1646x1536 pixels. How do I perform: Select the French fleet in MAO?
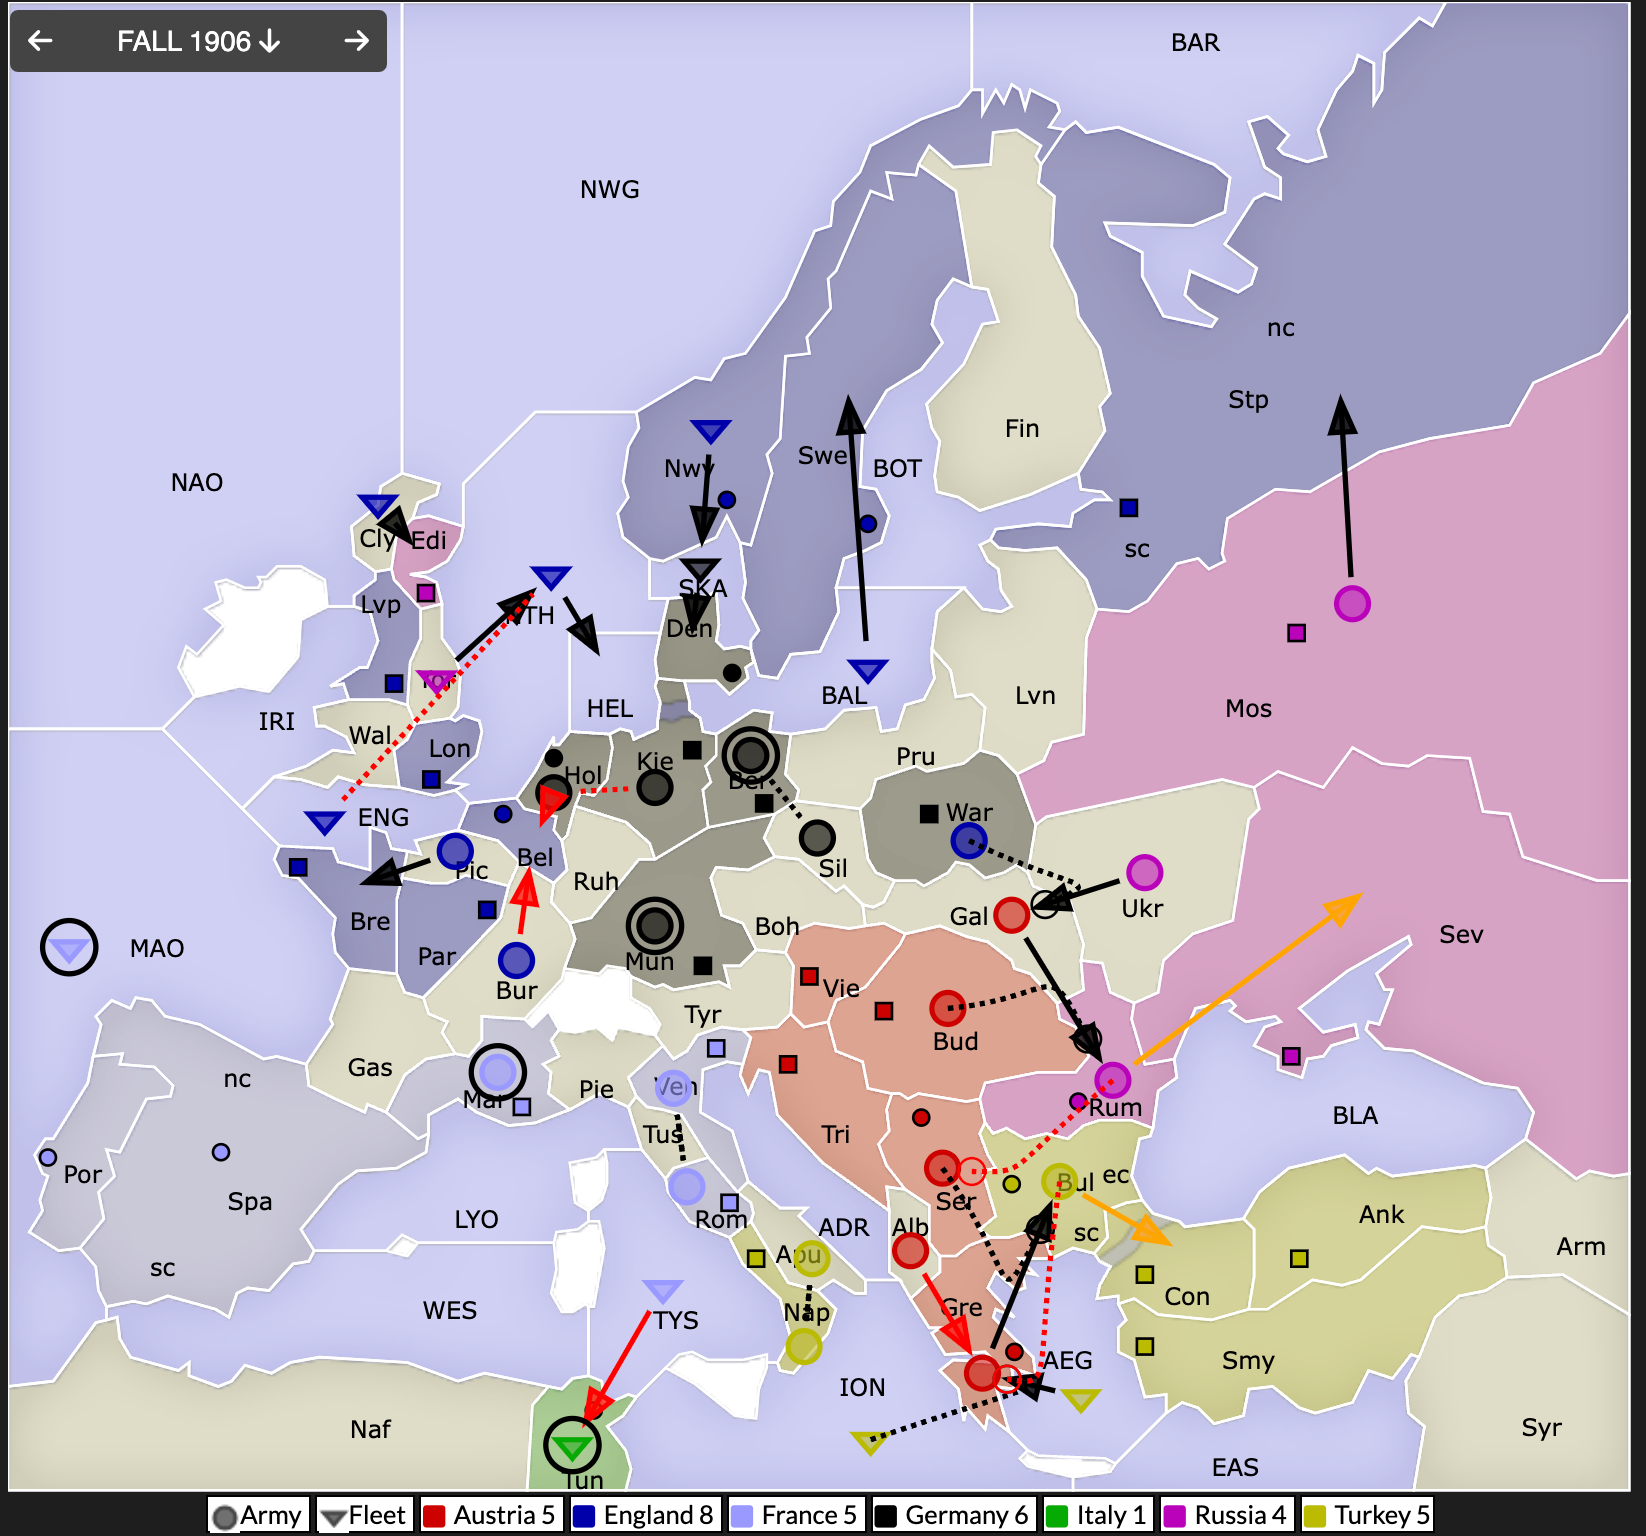[69, 948]
